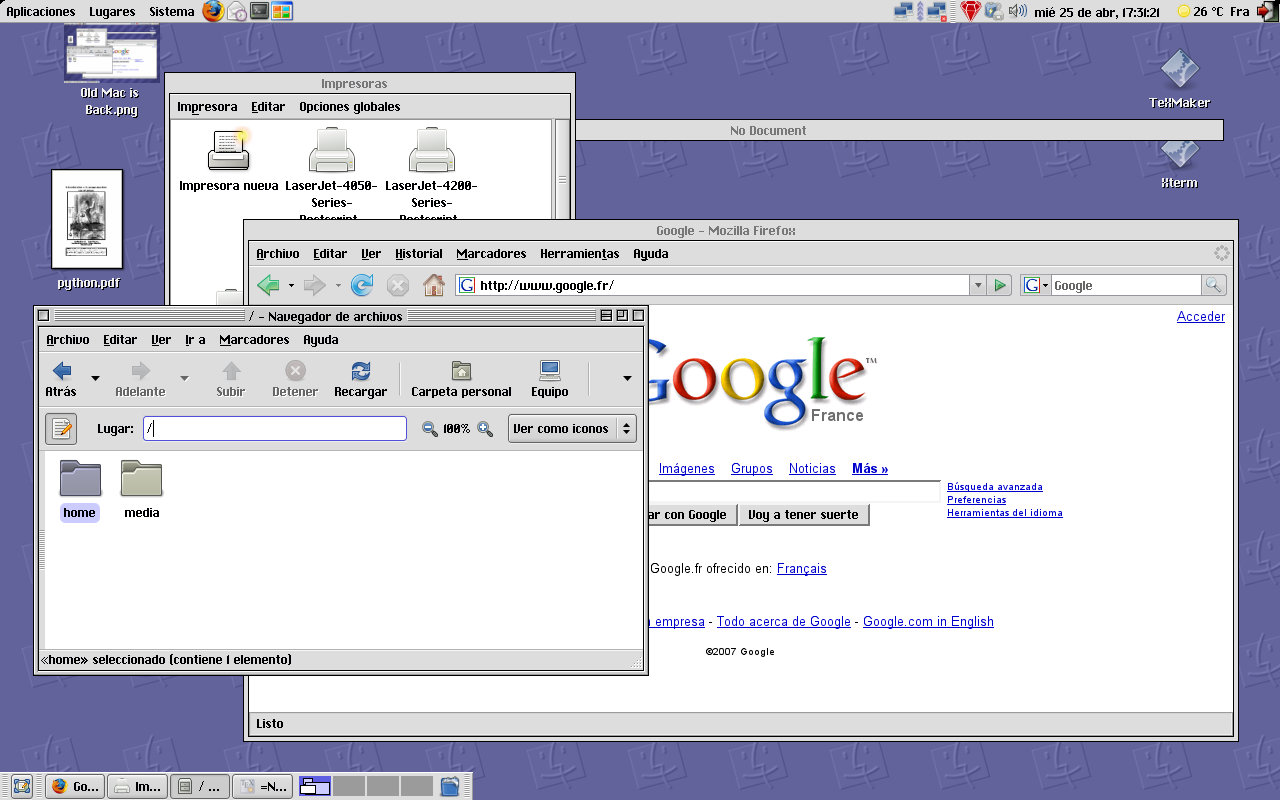Click the Français language link
This screenshot has width=1280, height=800.
802,568
